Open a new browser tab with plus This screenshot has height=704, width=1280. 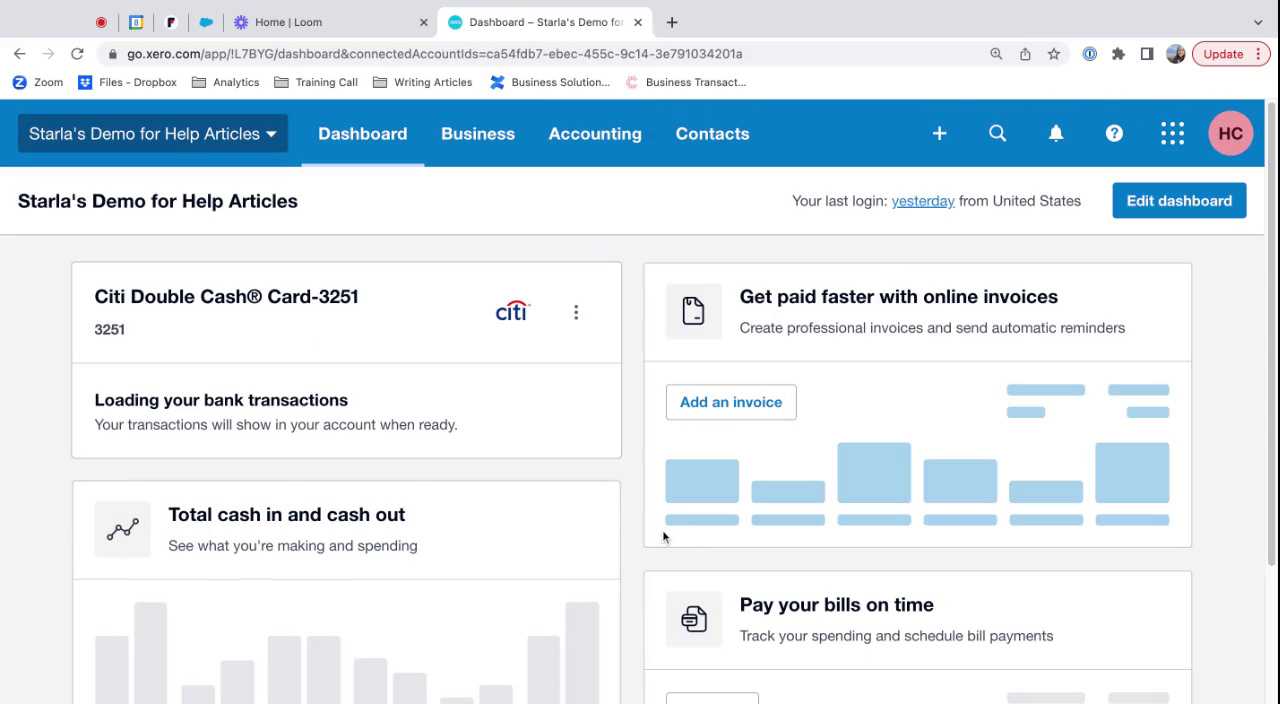672,22
